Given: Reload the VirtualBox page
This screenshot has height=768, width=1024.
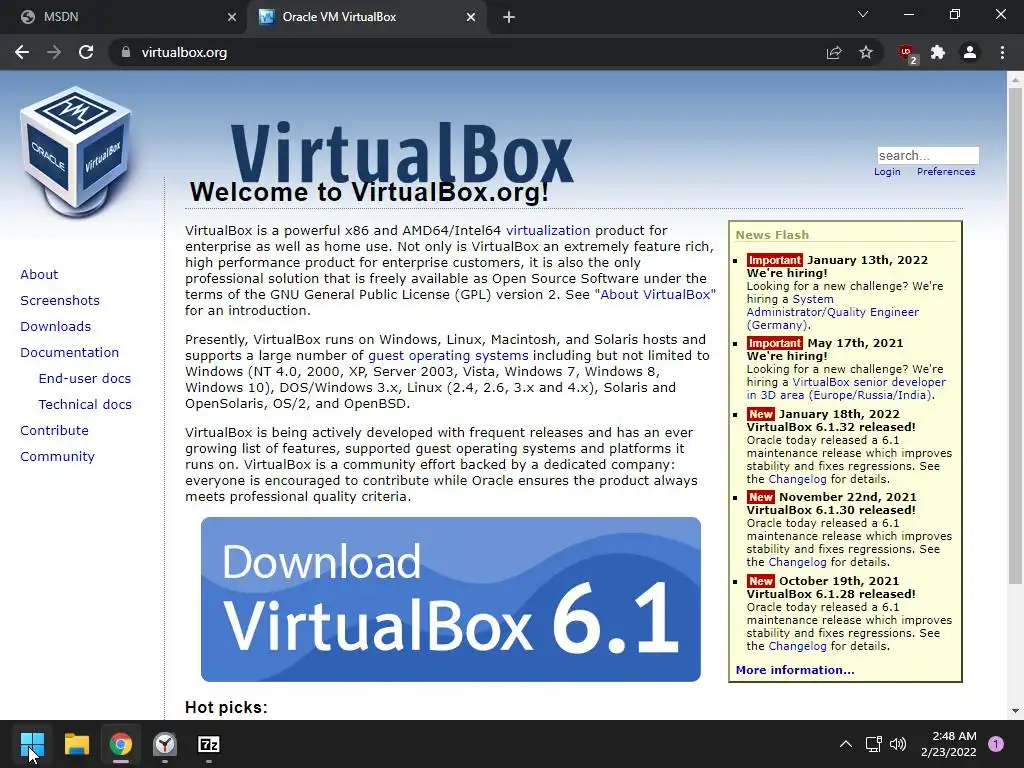Looking at the screenshot, I should click(86, 52).
